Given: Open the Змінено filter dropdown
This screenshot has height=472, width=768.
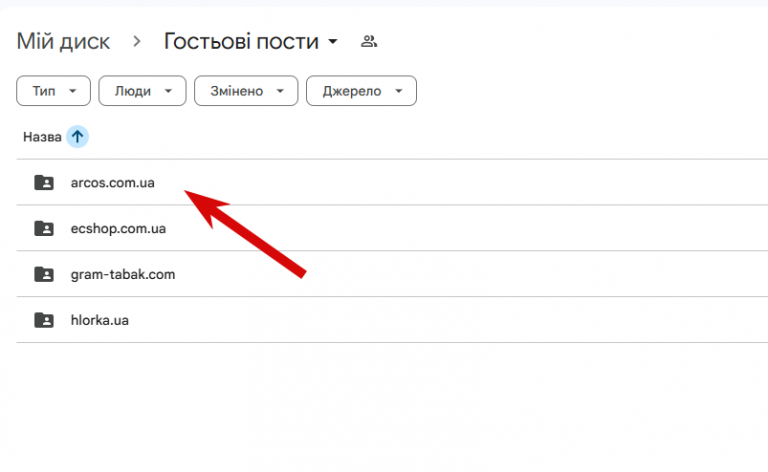Looking at the screenshot, I should coord(246,91).
